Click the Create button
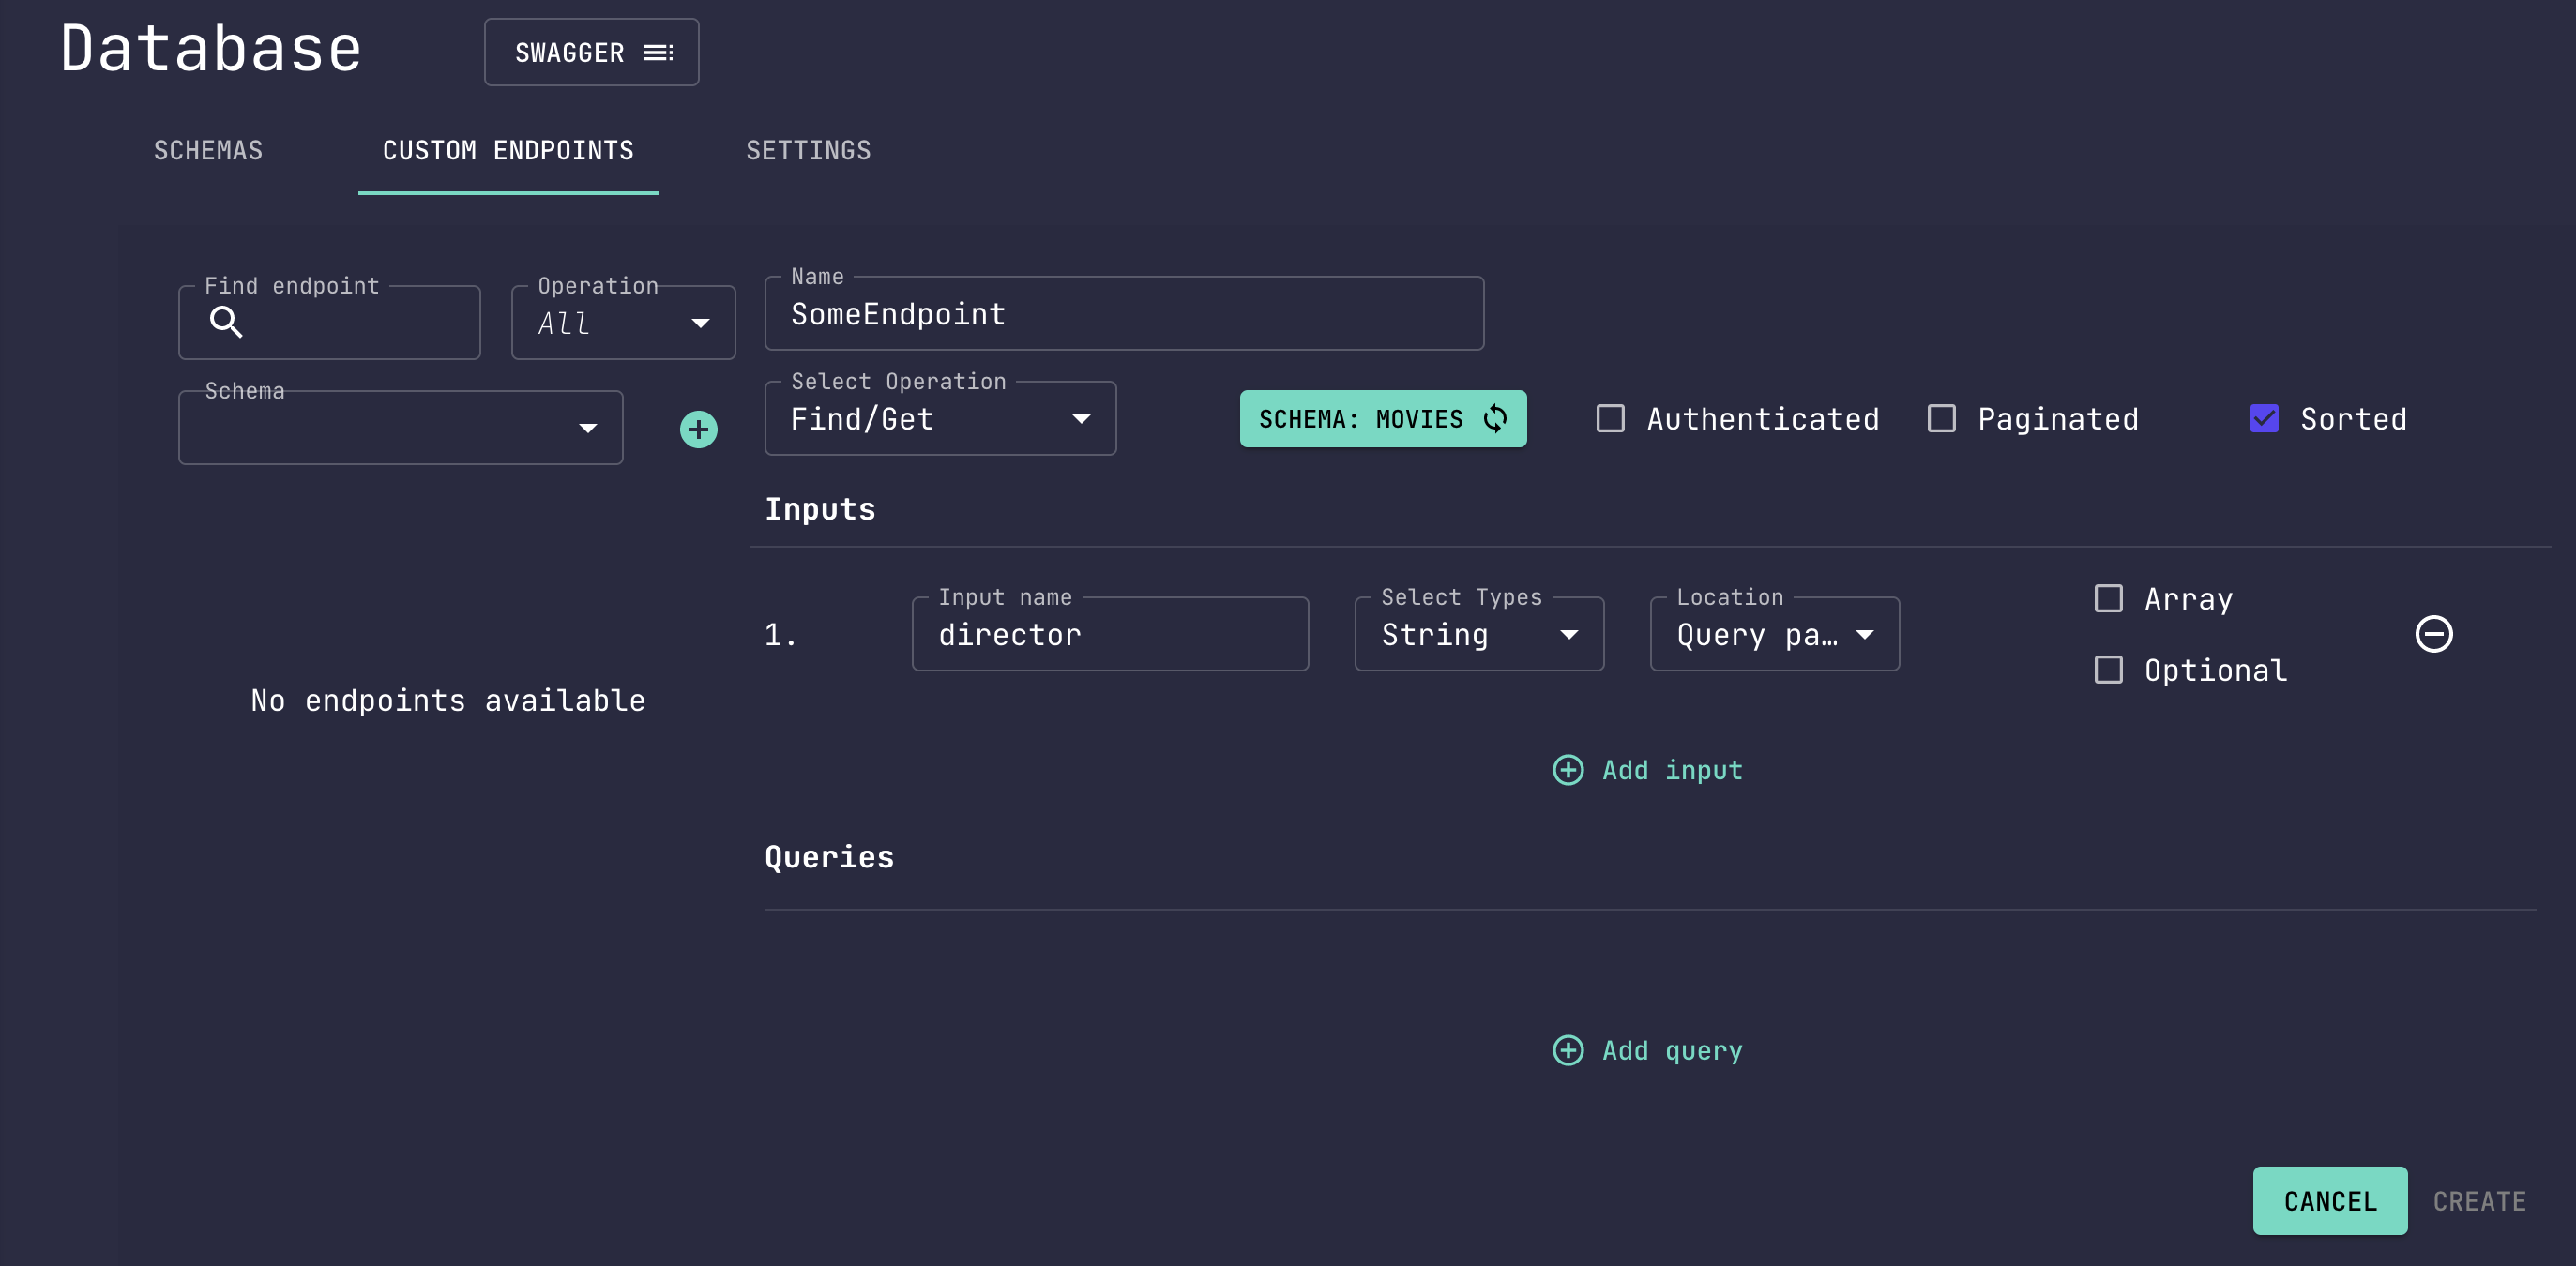The image size is (2576, 1266). point(2479,1200)
